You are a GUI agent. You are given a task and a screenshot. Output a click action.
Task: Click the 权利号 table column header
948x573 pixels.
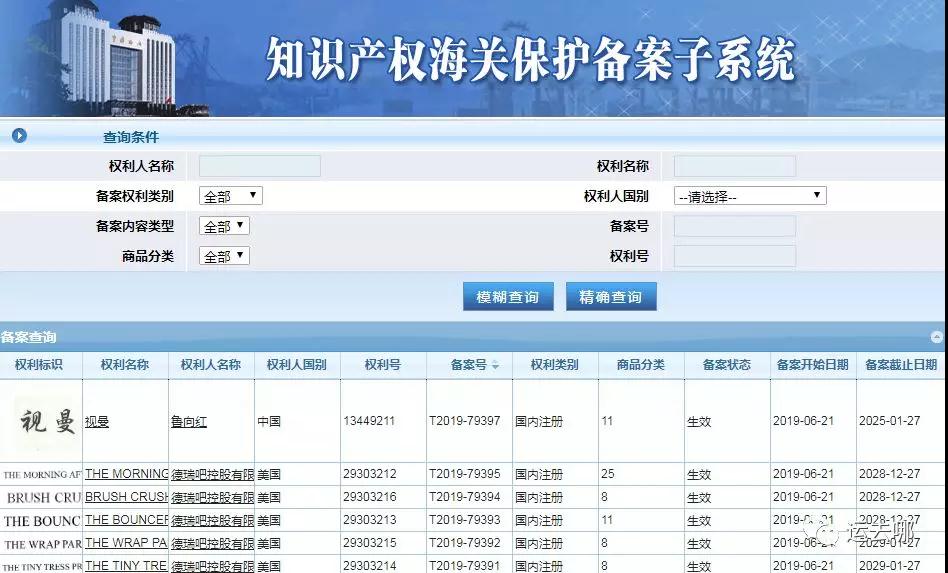click(382, 364)
